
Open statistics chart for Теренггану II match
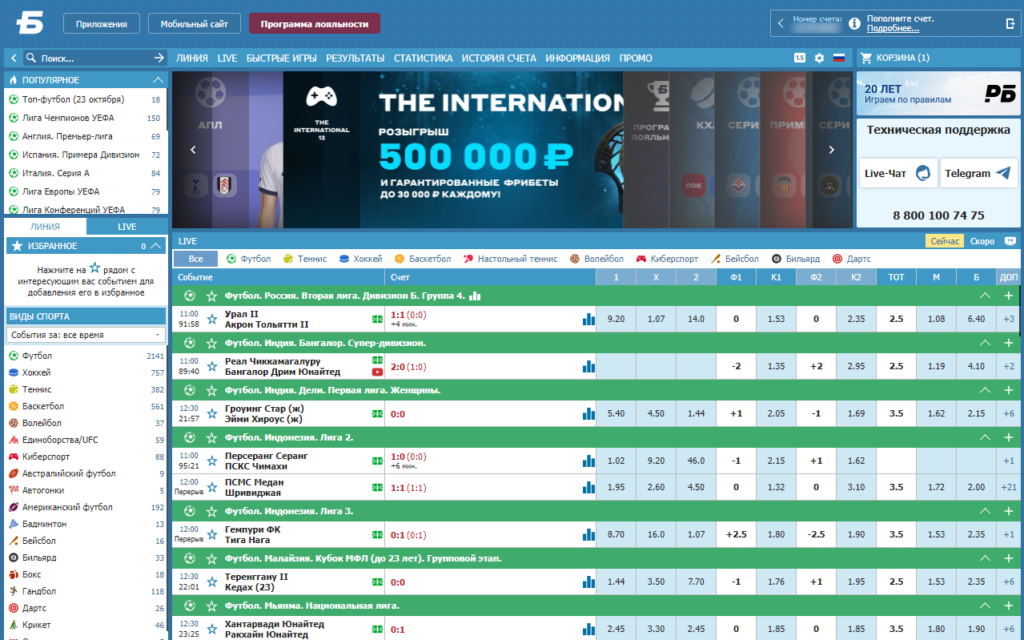[588, 582]
